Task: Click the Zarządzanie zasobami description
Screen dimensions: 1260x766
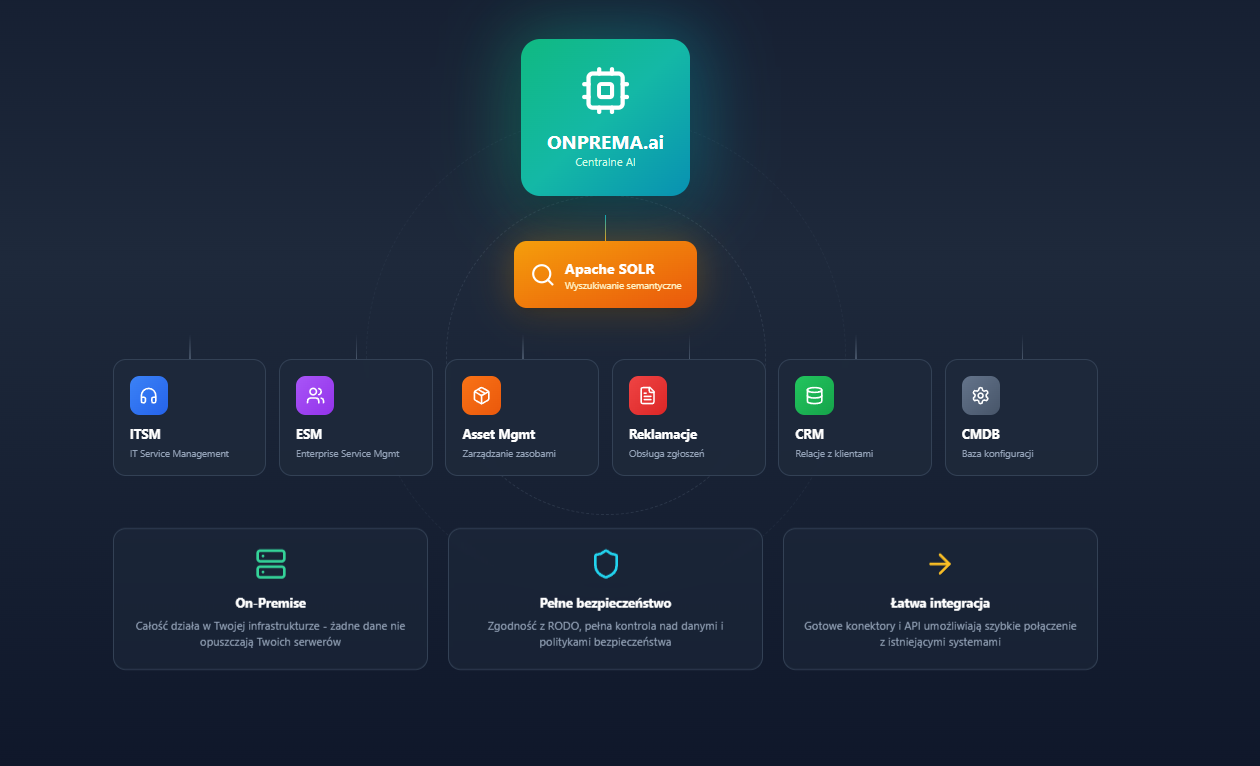Action: 509,454
